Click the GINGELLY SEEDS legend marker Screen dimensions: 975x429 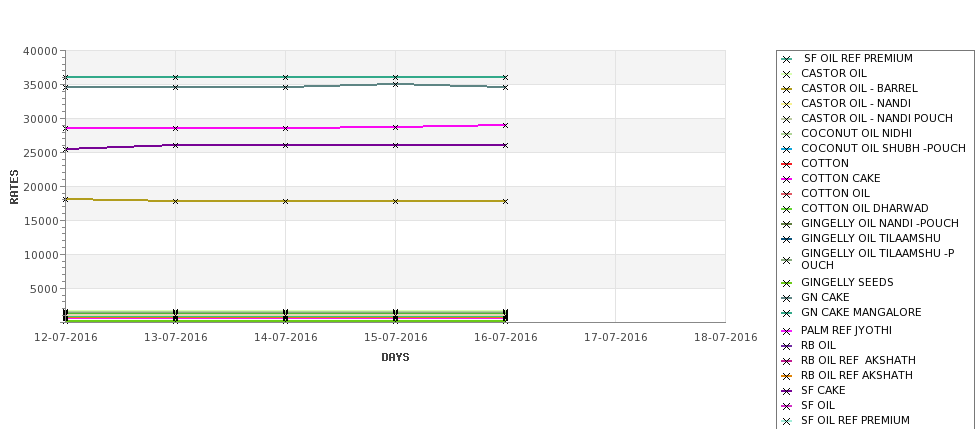[x=787, y=284]
